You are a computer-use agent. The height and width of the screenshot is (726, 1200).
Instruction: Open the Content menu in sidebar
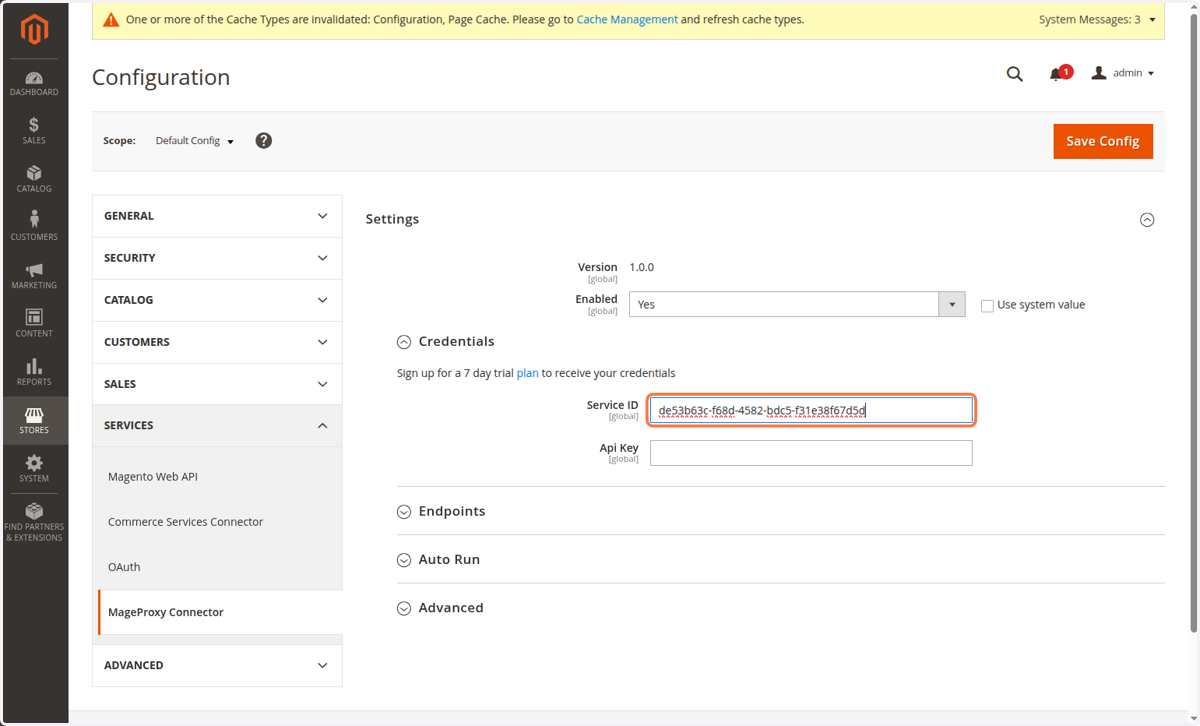[34, 324]
